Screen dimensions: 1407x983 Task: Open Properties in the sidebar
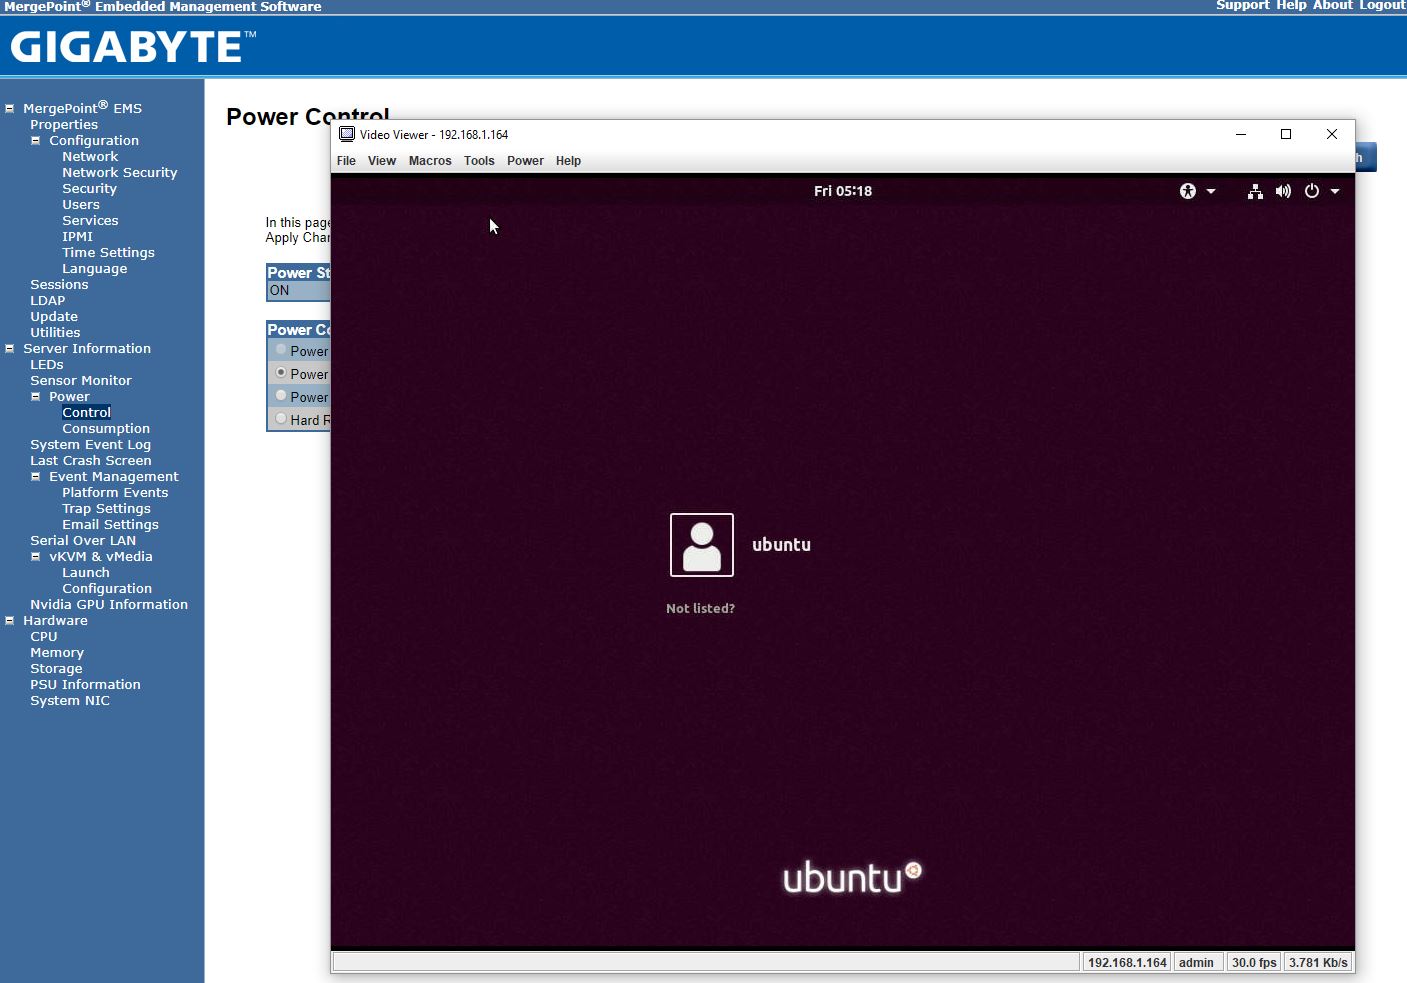coord(64,125)
